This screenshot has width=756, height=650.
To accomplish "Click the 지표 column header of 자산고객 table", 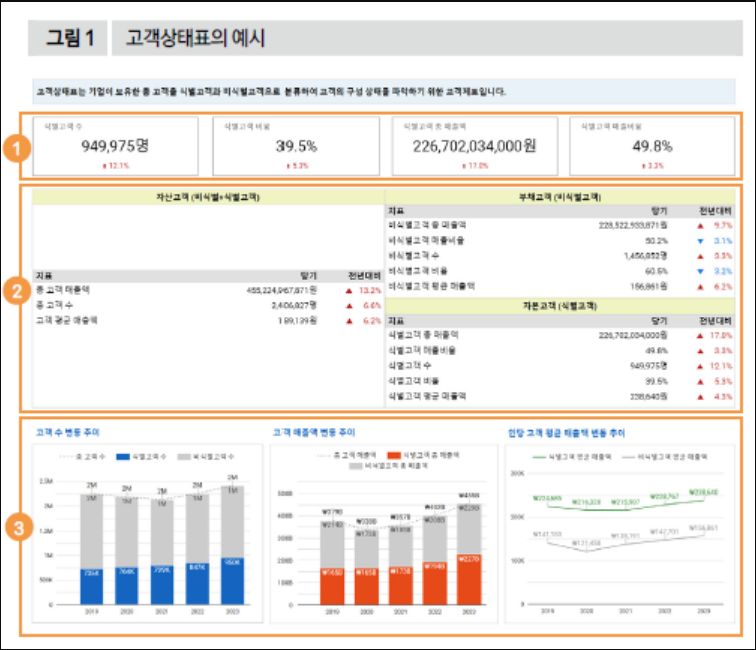I will 44,276.
